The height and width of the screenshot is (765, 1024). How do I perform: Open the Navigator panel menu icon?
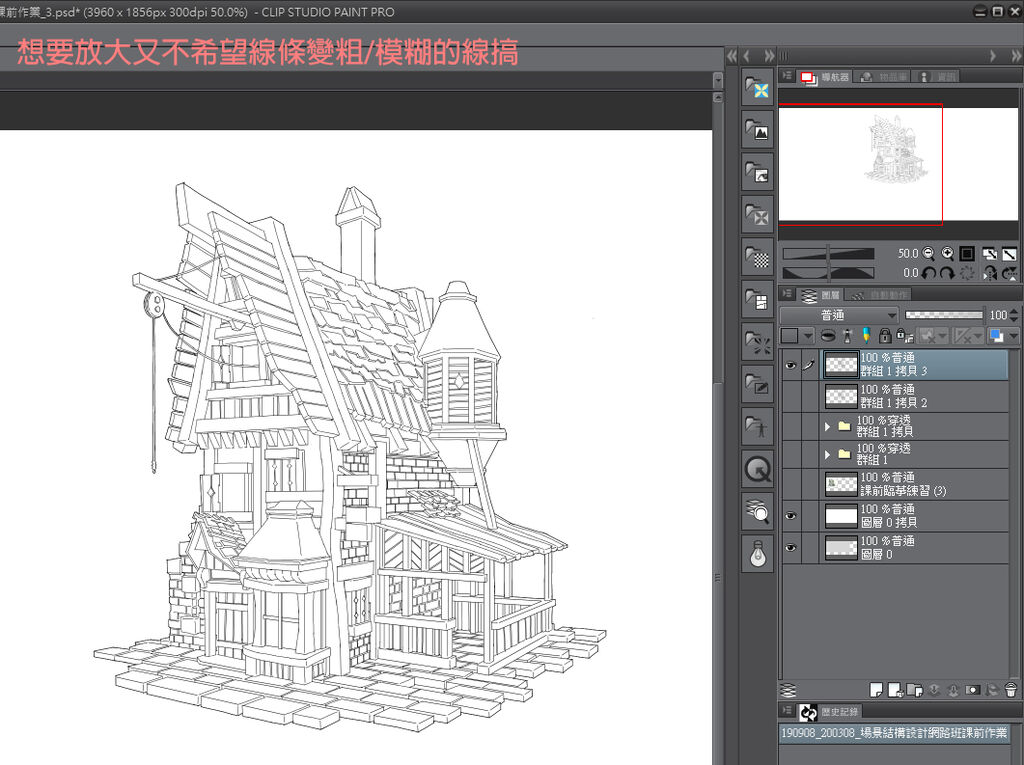tap(788, 76)
